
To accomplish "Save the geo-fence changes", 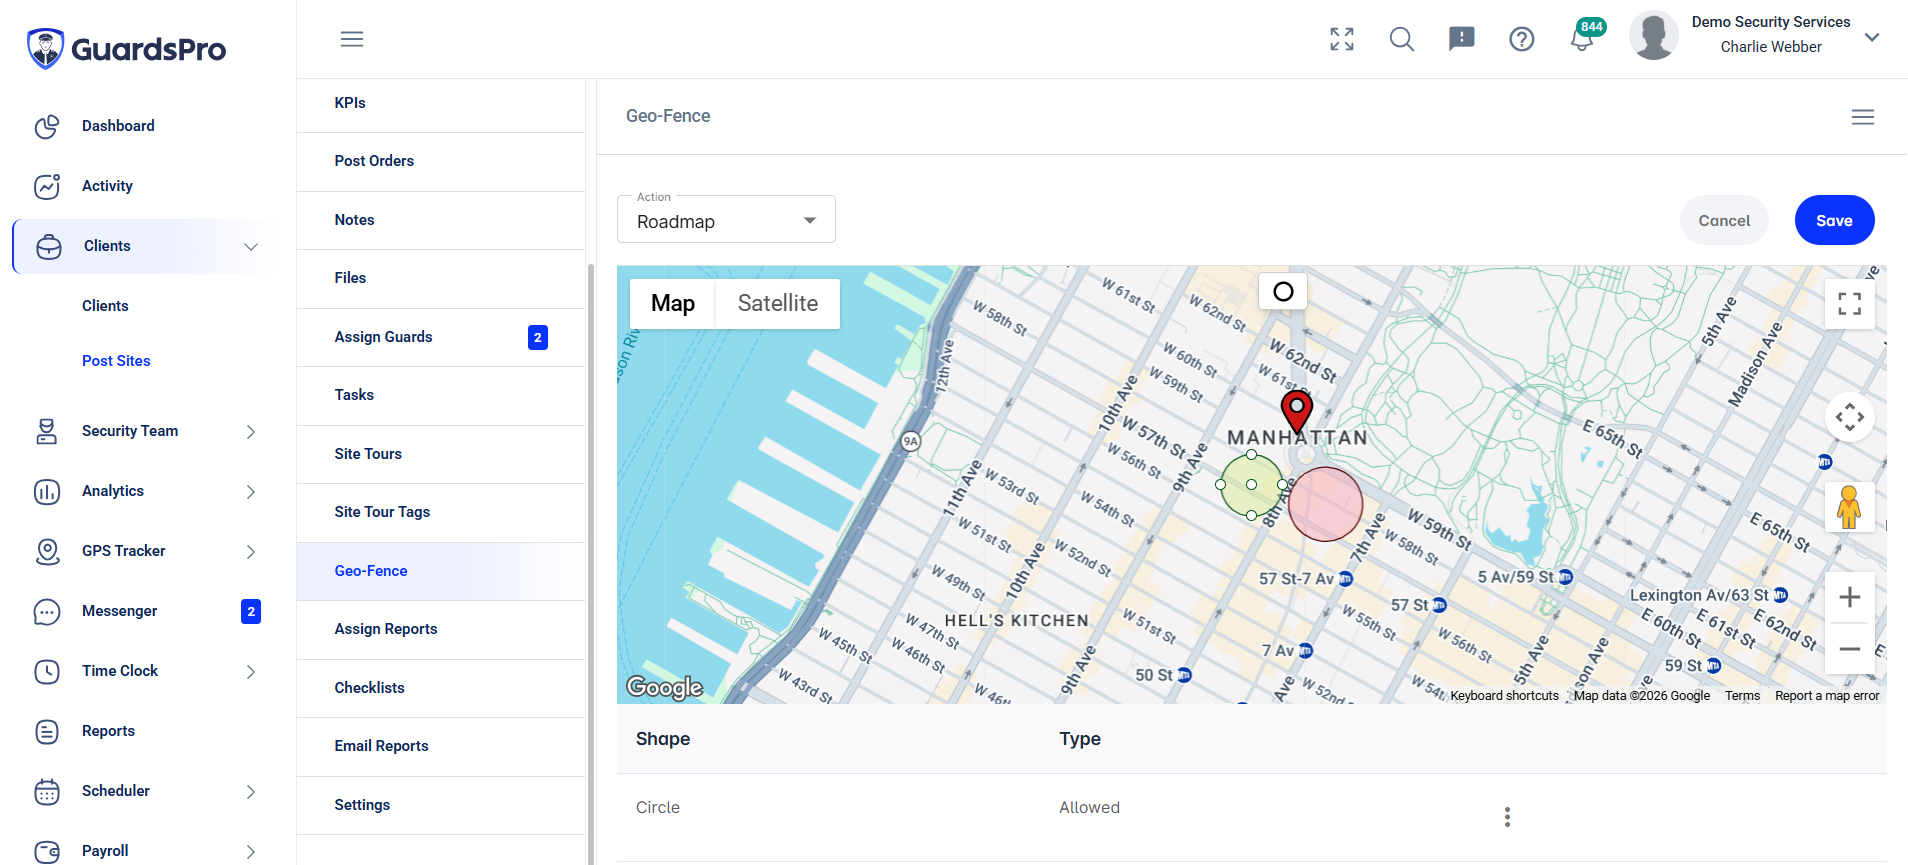I will click(1834, 220).
